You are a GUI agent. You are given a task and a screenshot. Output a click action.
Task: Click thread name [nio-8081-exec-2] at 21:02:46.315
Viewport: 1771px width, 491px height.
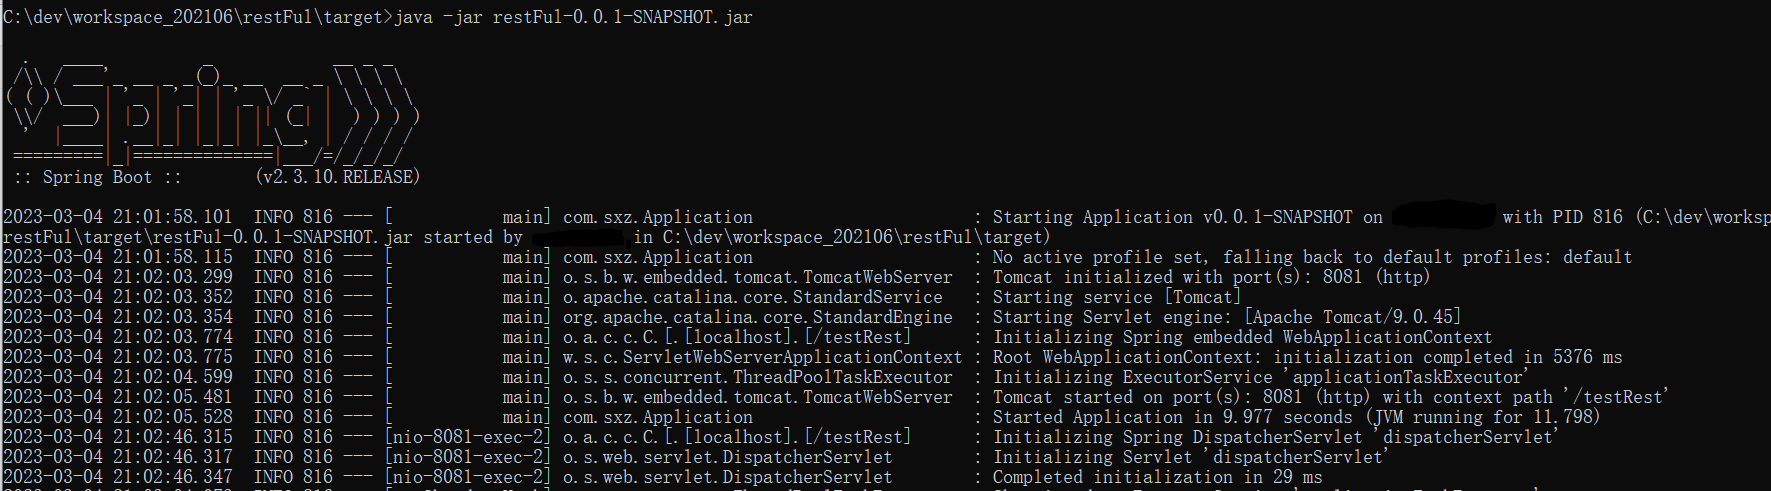[x=468, y=437]
